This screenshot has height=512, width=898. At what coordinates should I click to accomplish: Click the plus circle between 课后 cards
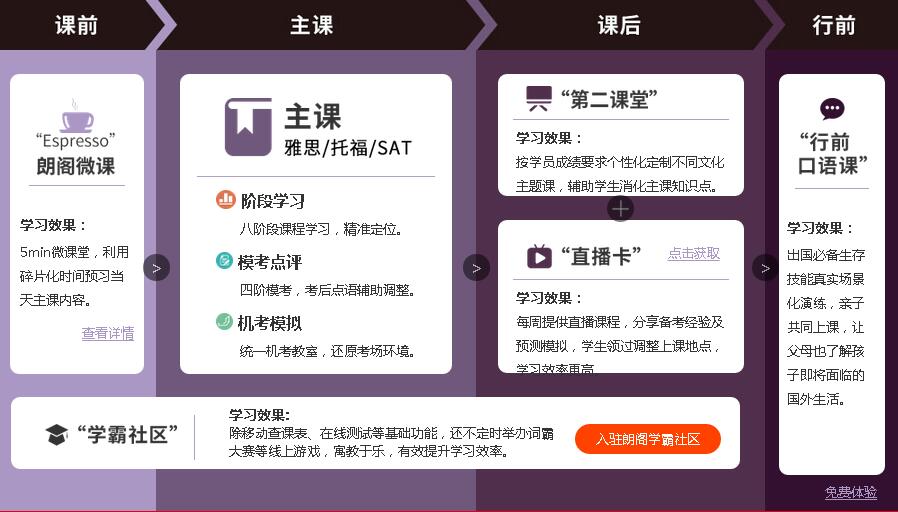coord(621,208)
